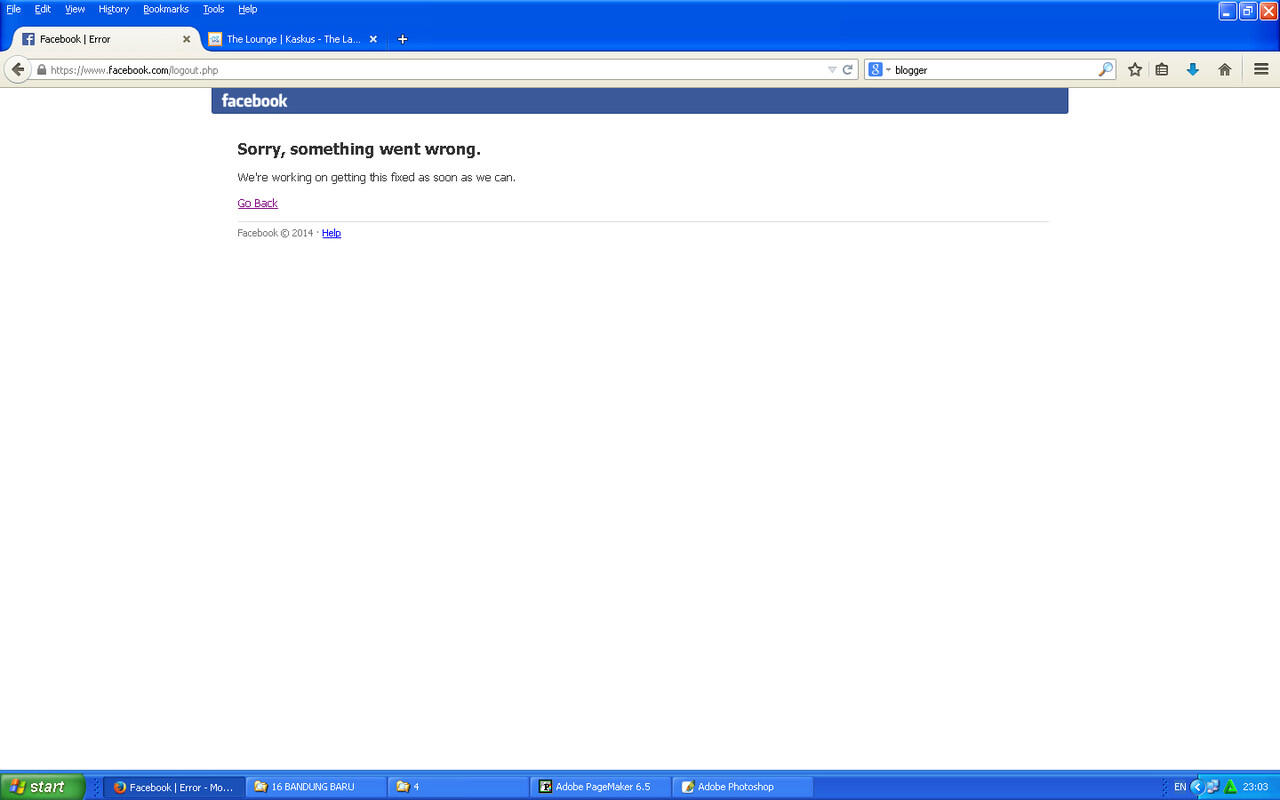Image resolution: width=1280 pixels, height=800 pixels.
Task: Close the Facebook | Error tab
Action: coord(186,39)
